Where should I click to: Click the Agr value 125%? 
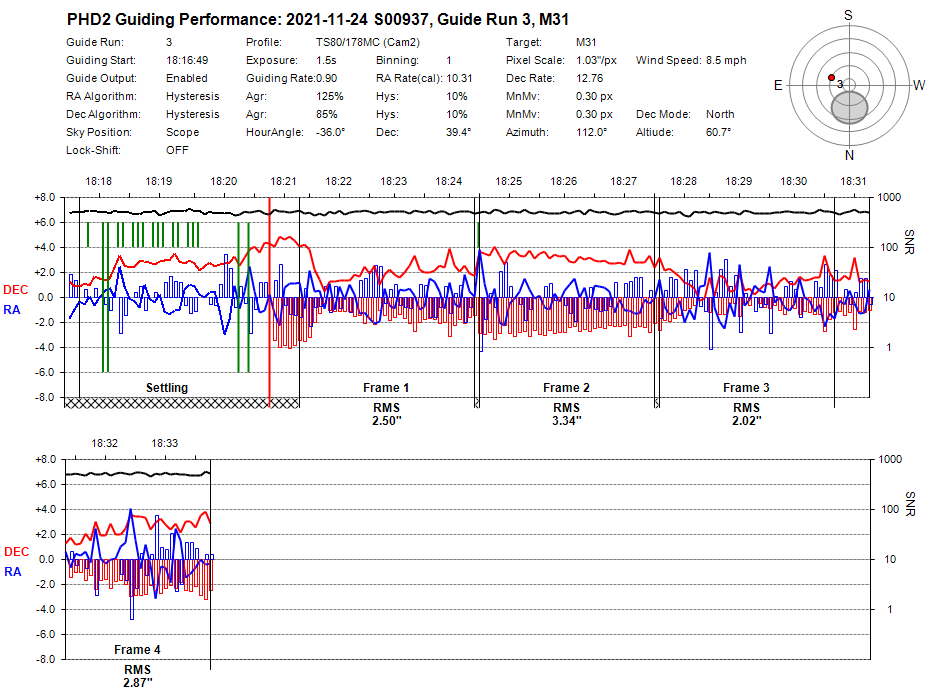click(330, 96)
